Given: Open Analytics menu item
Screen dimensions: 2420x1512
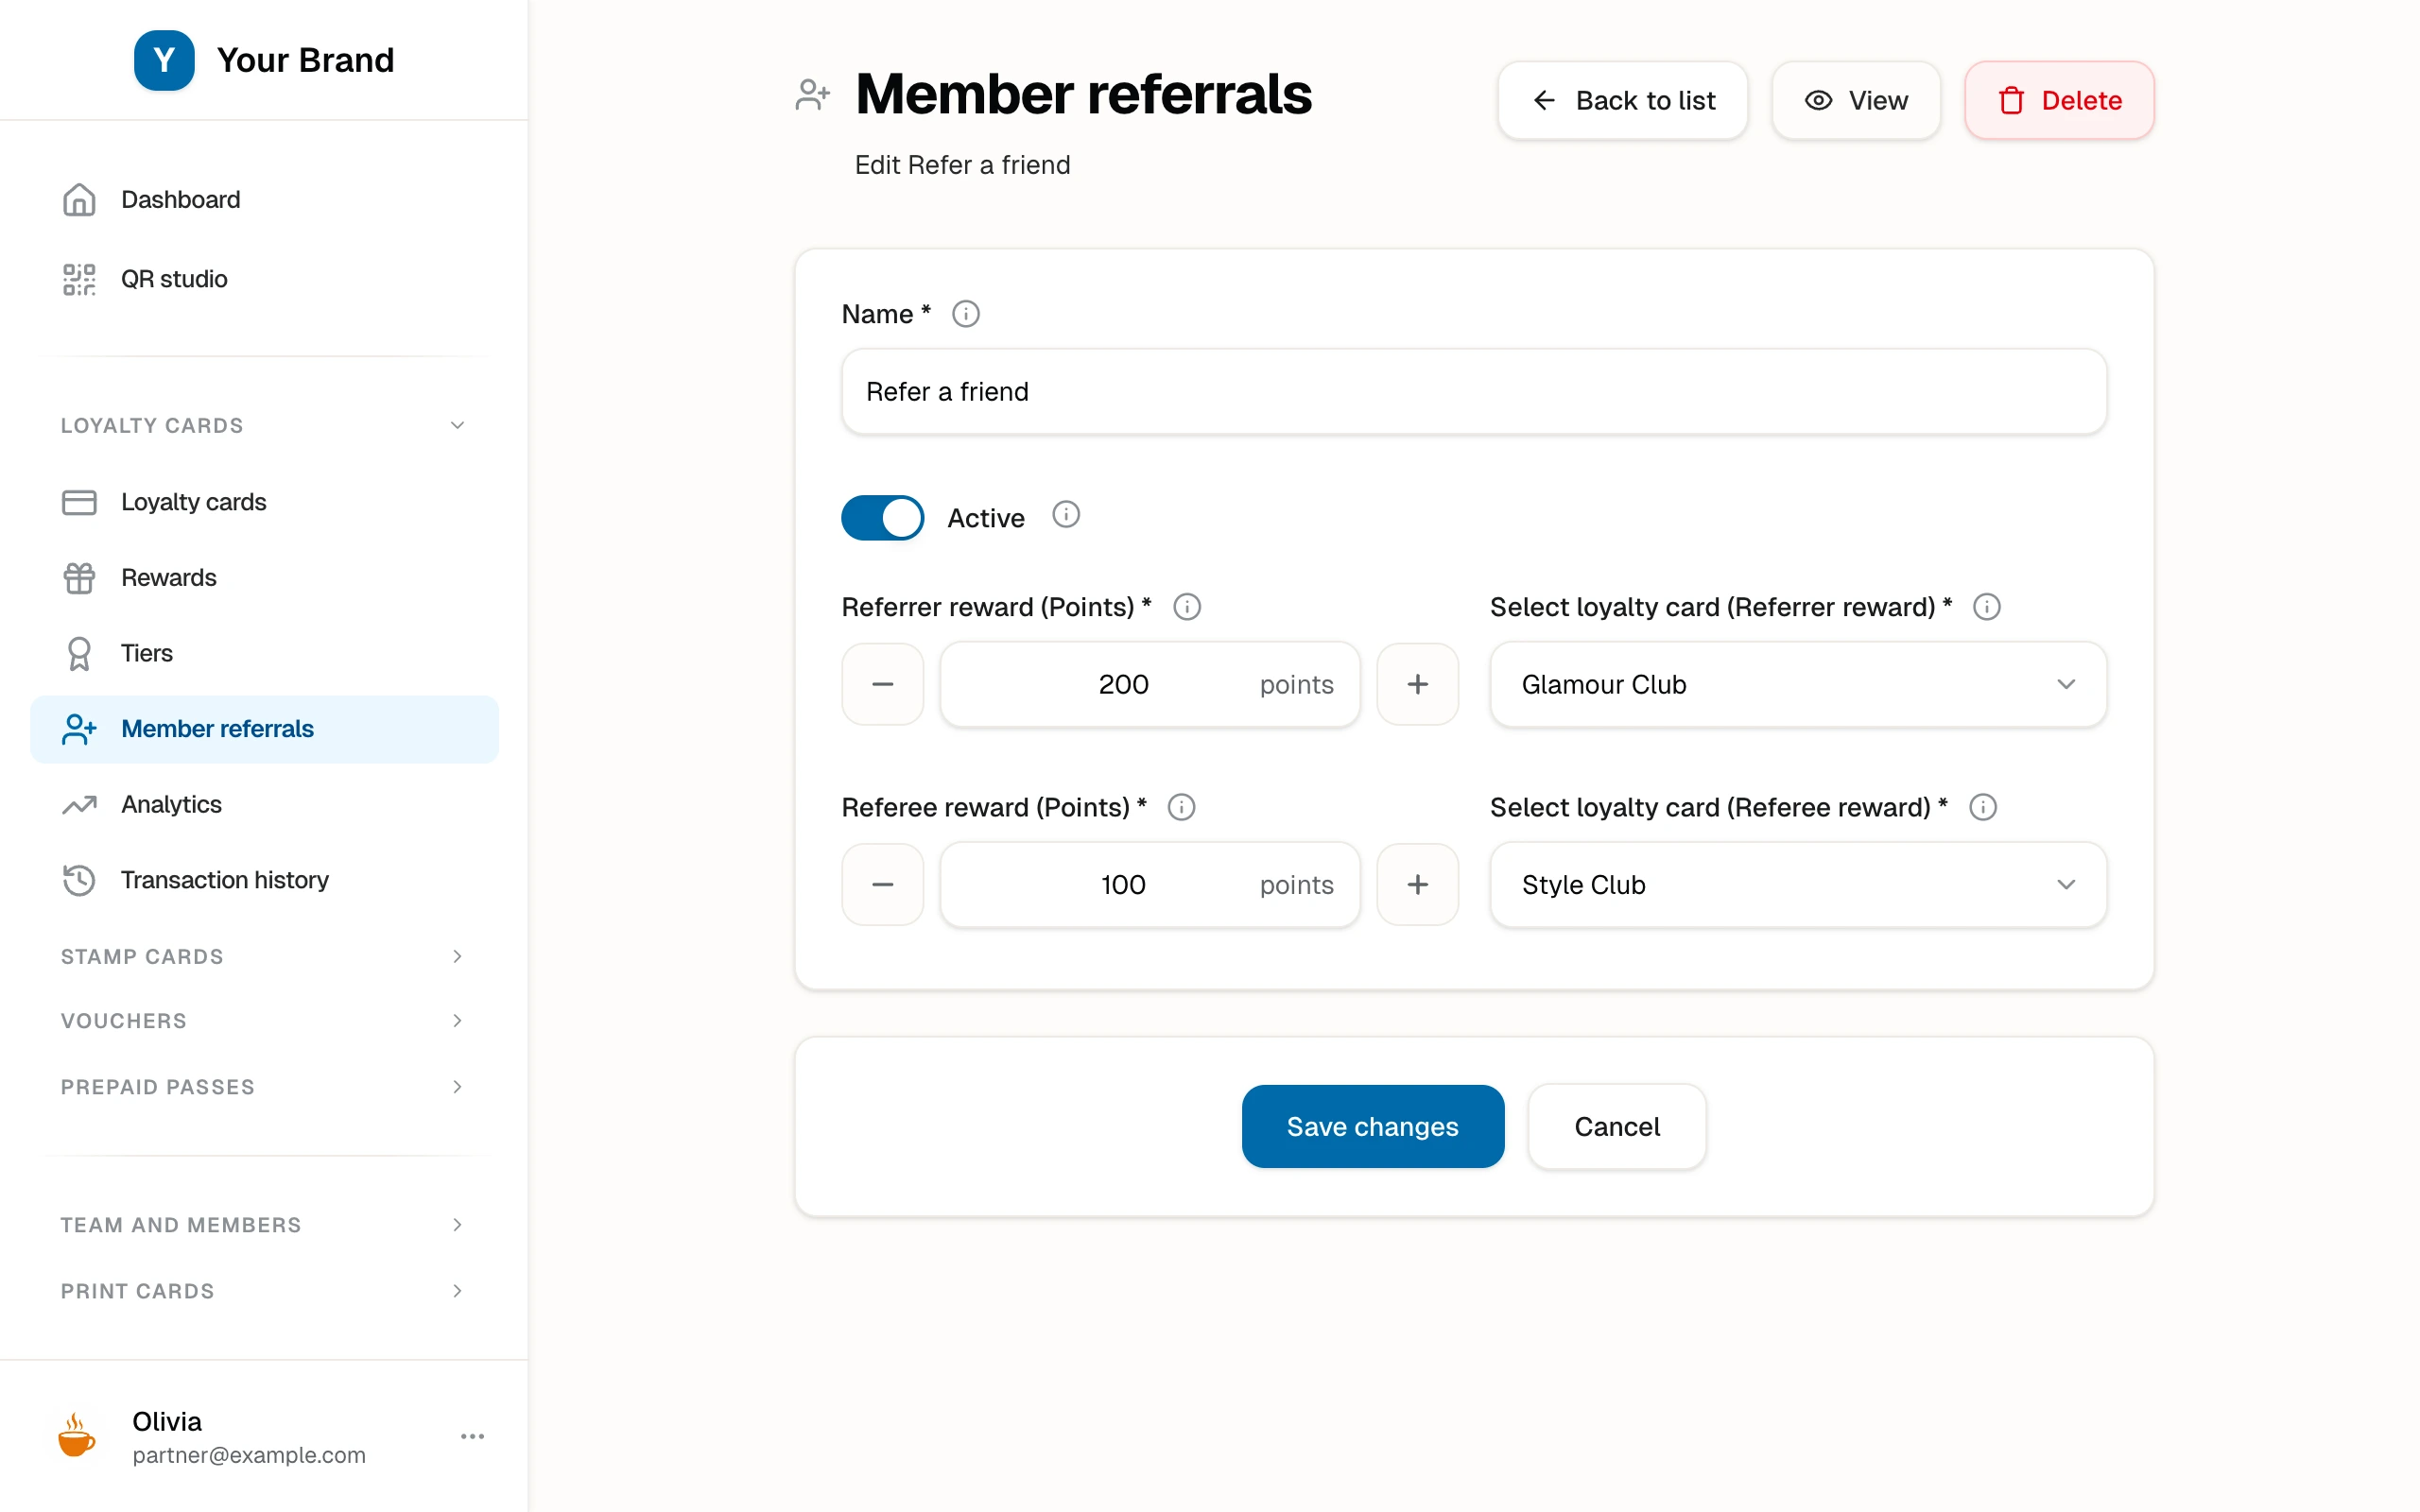Looking at the screenshot, I should coord(264,805).
